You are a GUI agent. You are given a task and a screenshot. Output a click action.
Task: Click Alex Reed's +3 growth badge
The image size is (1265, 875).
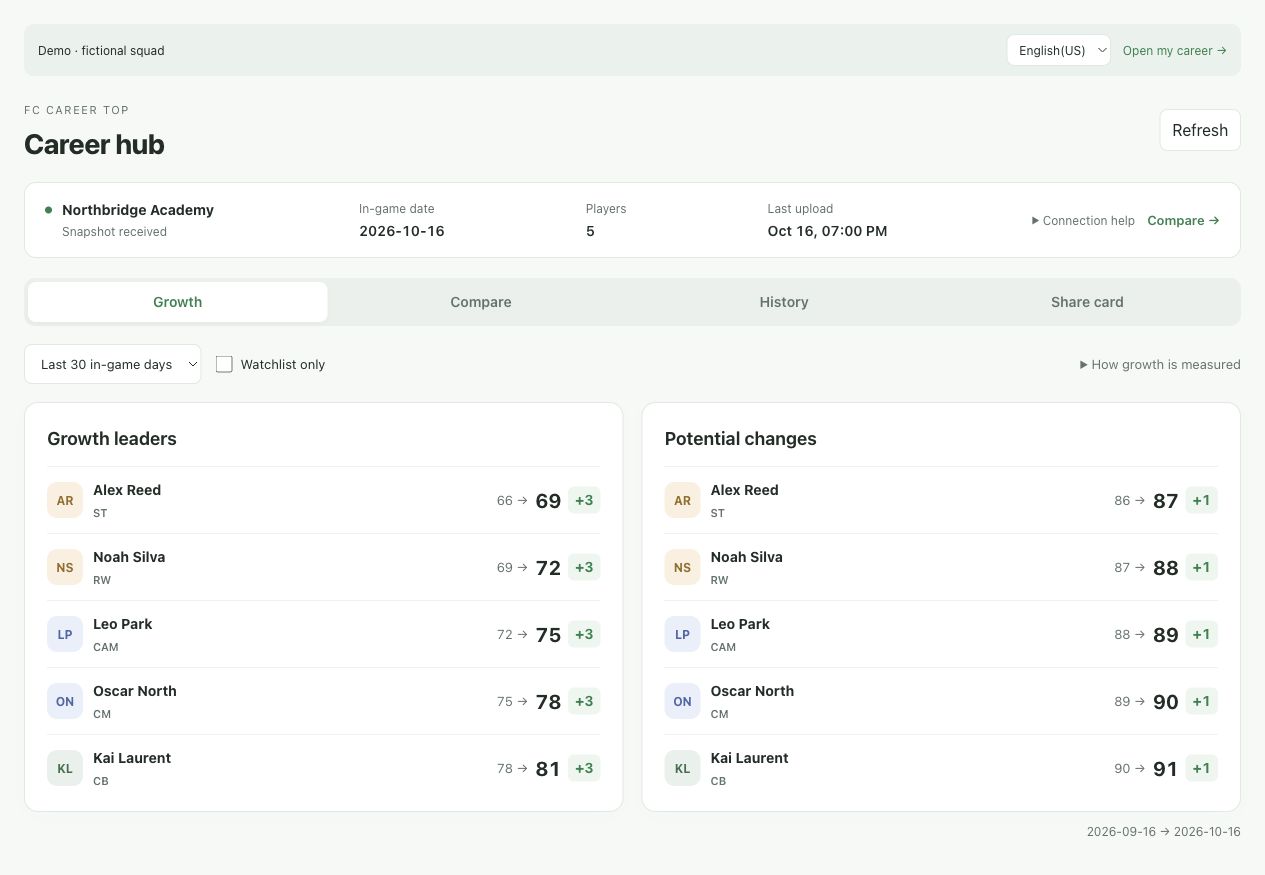click(584, 500)
